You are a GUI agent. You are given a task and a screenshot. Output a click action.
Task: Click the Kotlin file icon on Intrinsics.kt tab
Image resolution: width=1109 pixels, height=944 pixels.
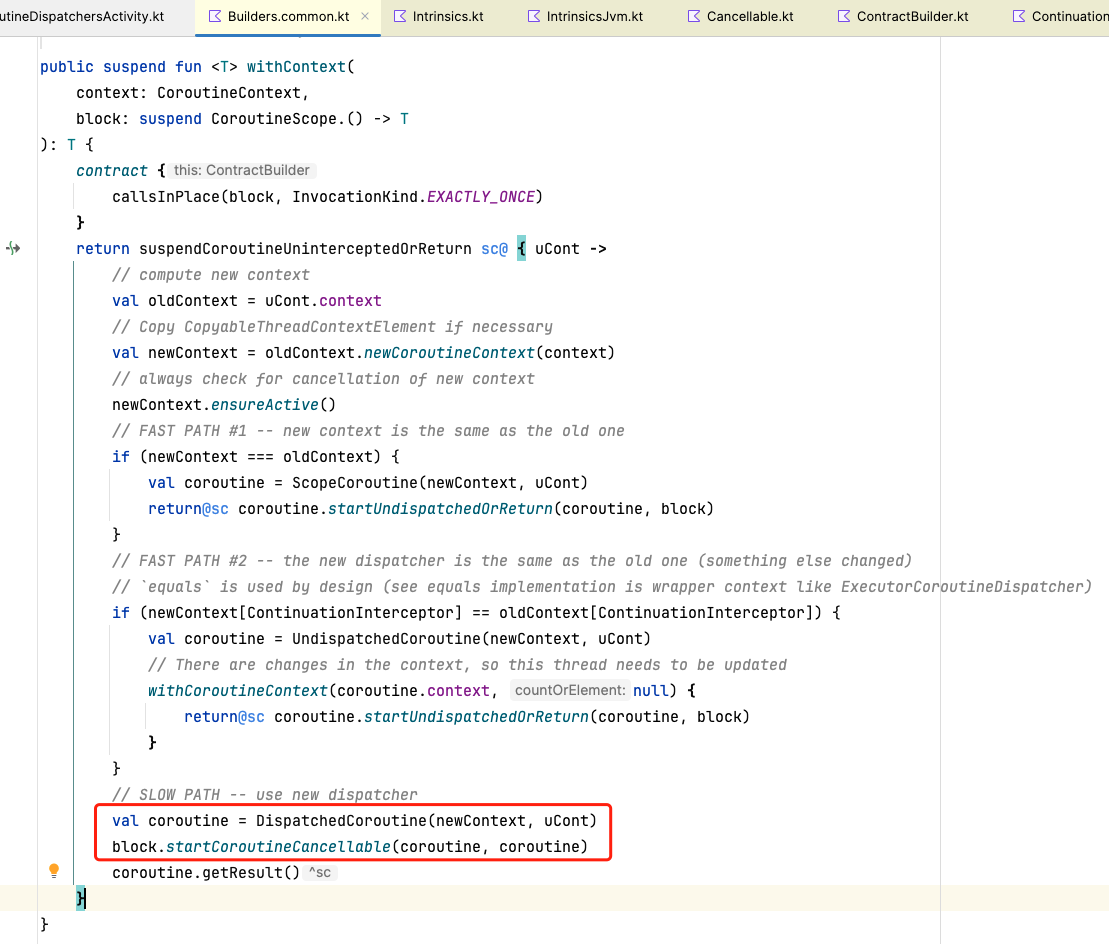(x=400, y=16)
